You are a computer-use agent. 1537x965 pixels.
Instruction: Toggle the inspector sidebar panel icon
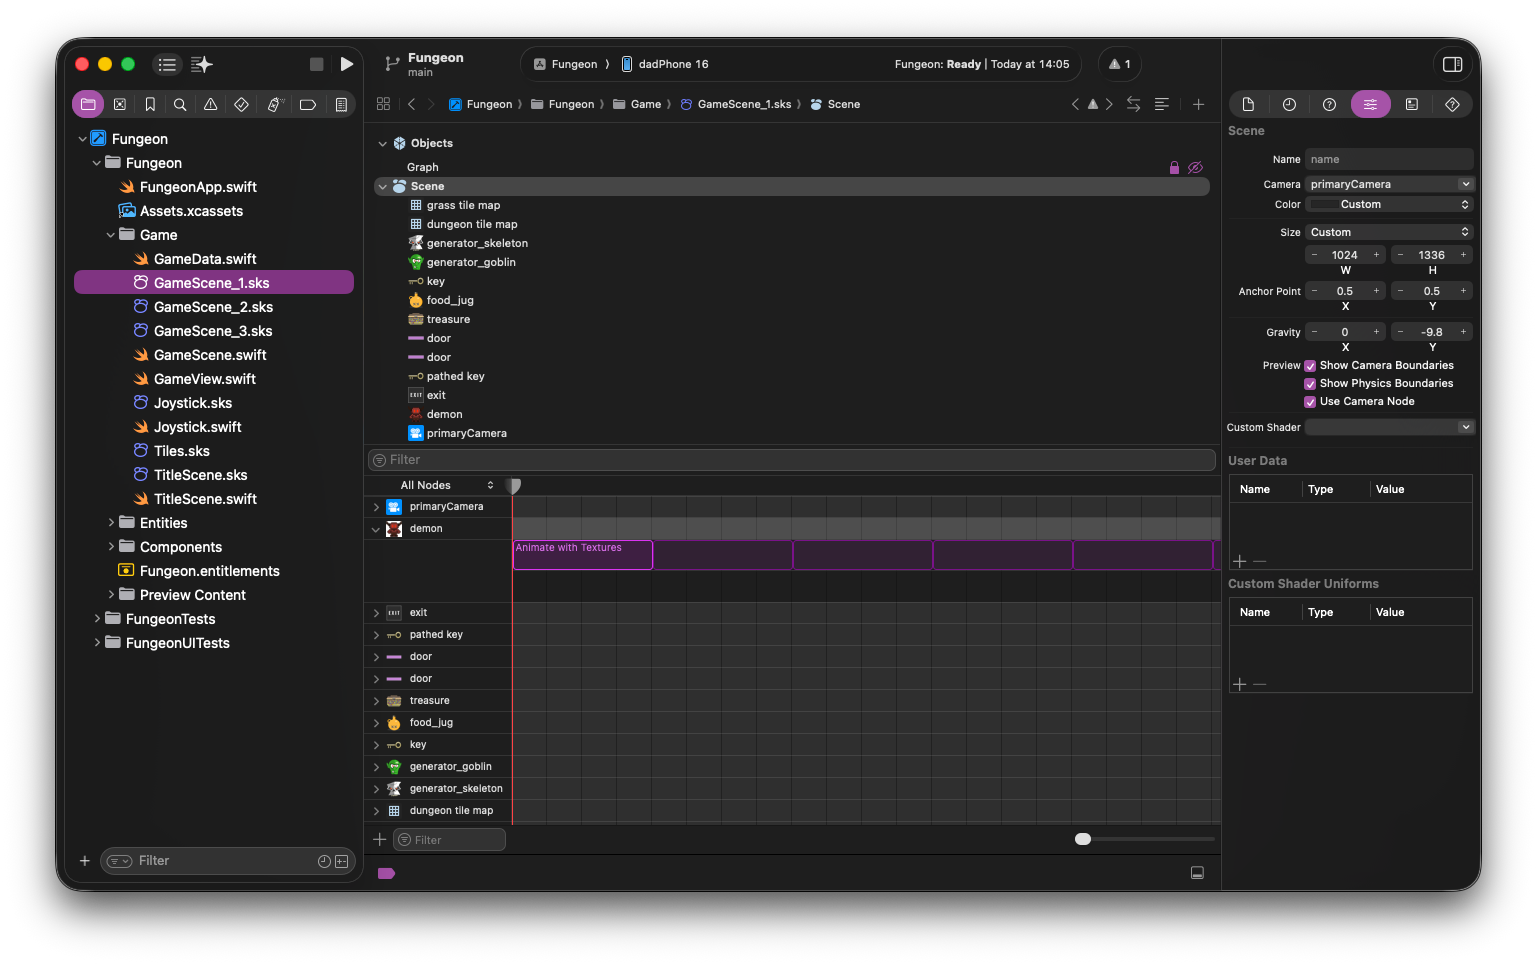click(x=1452, y=64)
